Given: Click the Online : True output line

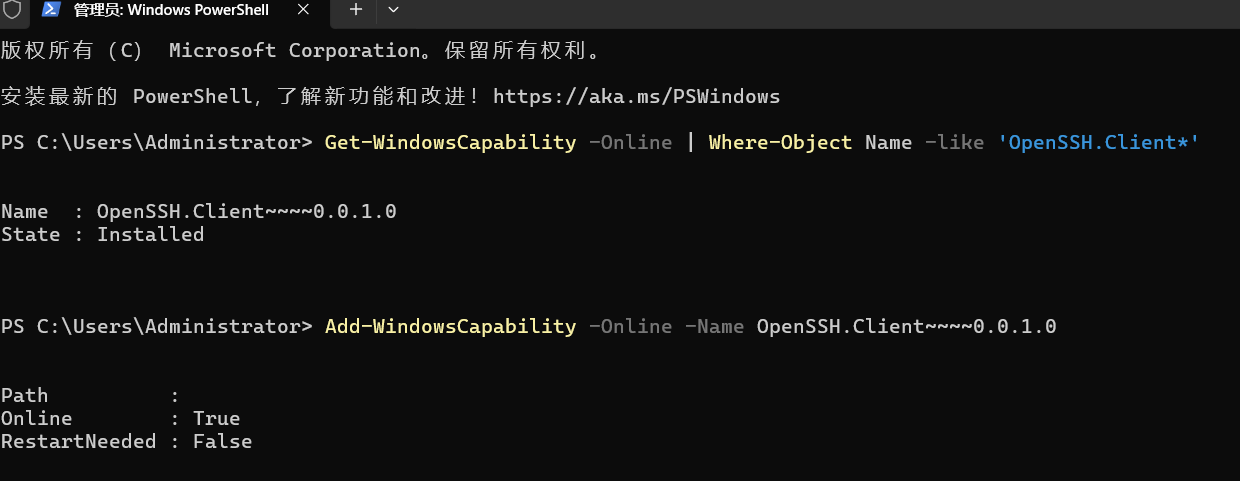Looking at the screenshot, I should [120, 419].
